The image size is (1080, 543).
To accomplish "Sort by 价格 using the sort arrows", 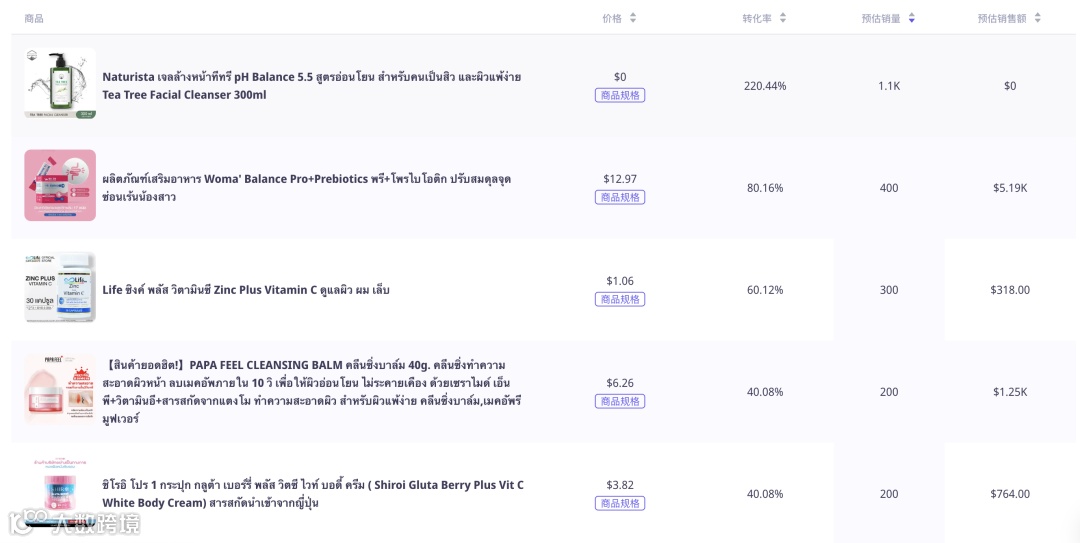I will click(x=633, y=18).
